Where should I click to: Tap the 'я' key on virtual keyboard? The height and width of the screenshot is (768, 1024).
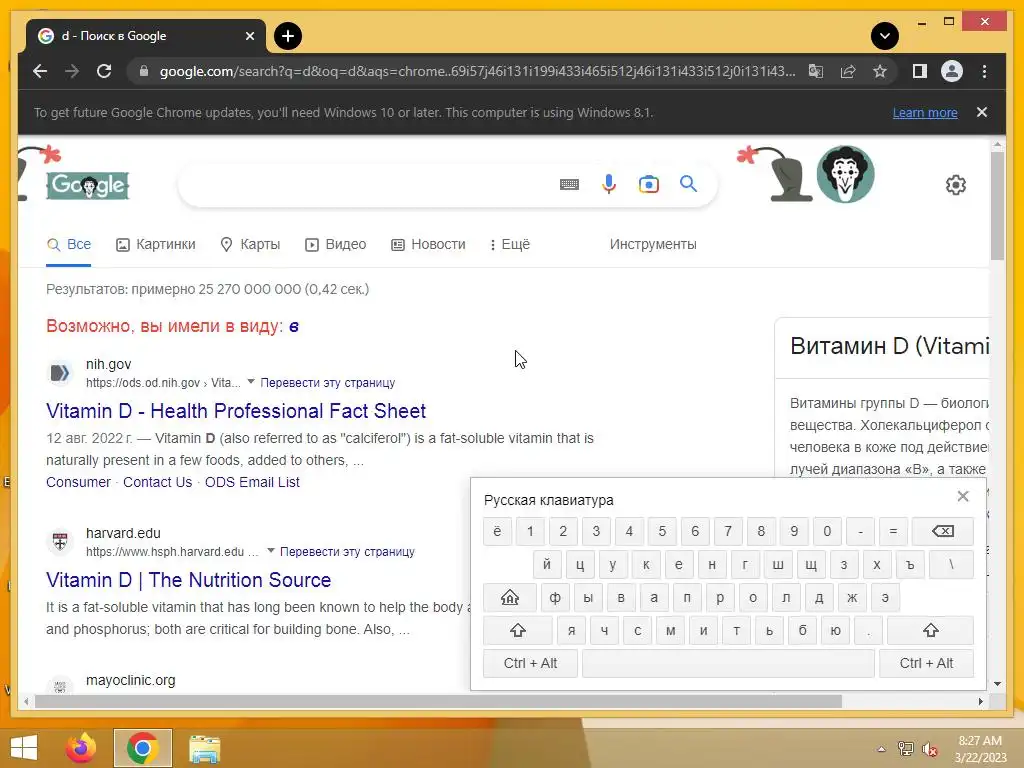[571, 630]
